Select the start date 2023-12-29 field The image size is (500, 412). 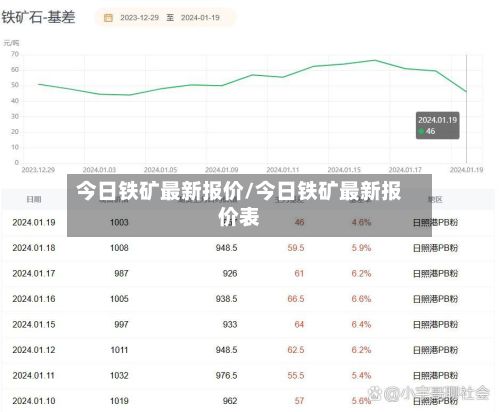(139, 18)
